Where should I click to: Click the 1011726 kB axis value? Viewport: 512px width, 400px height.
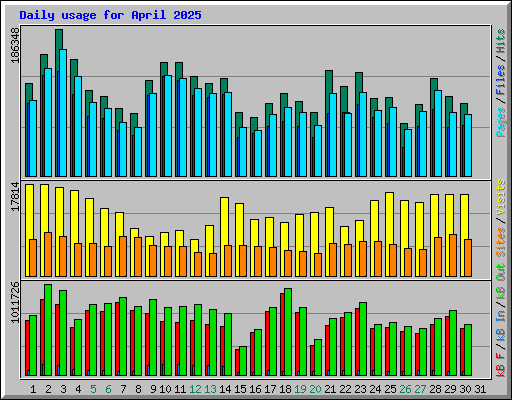15,302
